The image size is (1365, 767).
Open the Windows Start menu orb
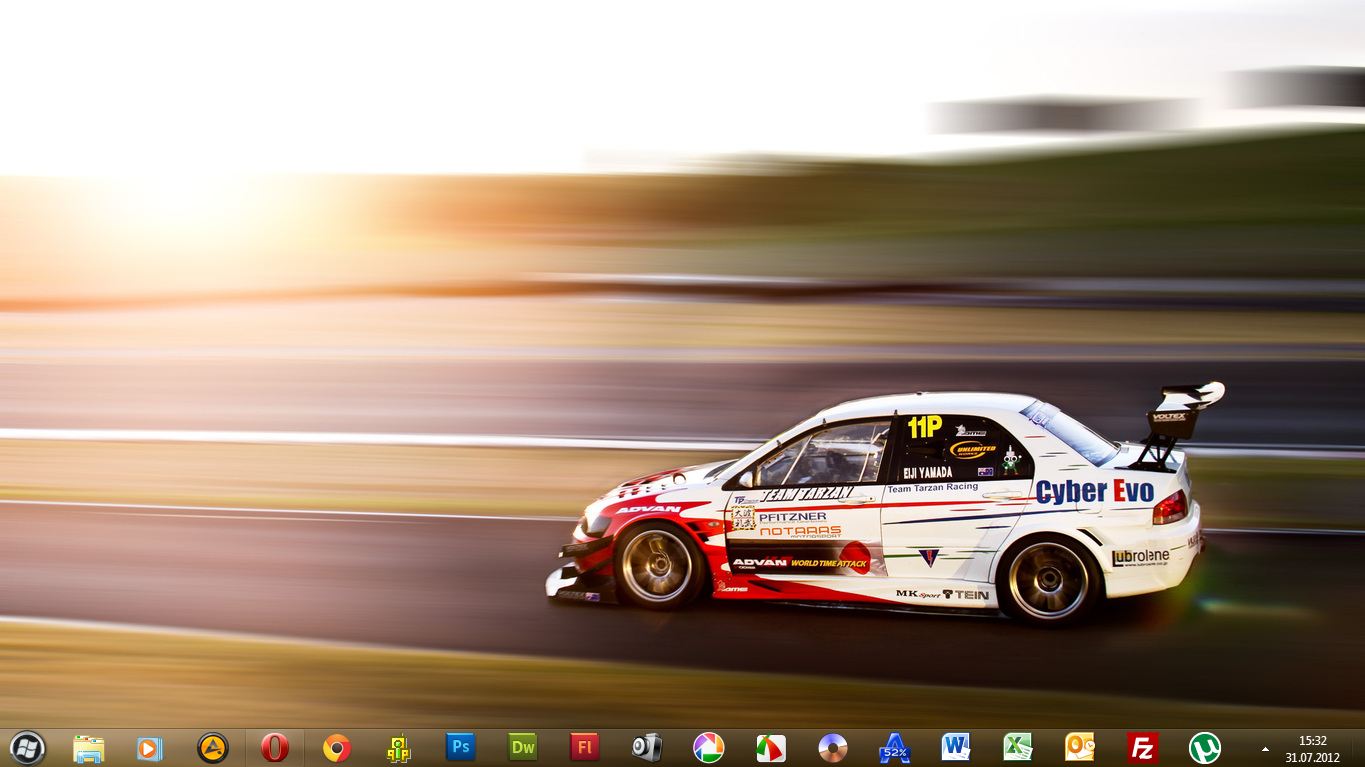27,748
